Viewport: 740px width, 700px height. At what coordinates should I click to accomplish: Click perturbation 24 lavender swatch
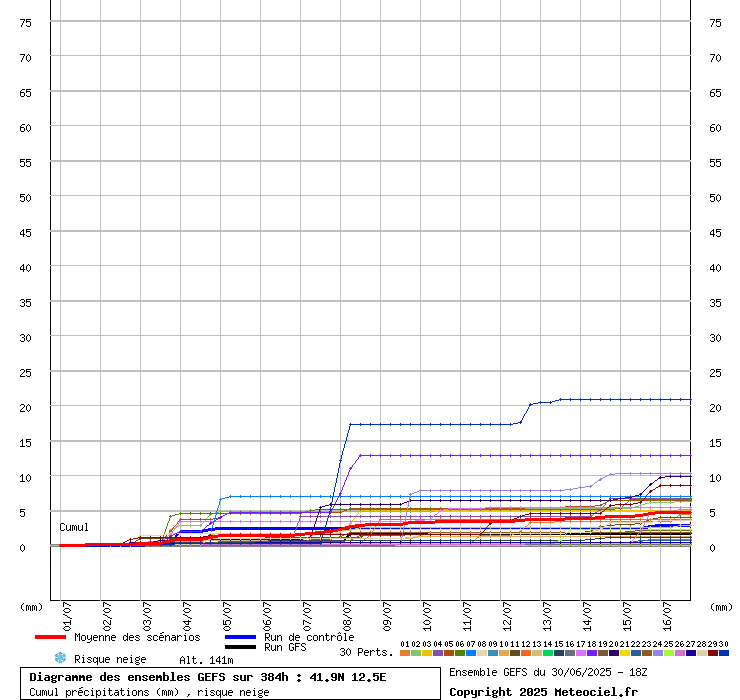[x=657, y=653]
